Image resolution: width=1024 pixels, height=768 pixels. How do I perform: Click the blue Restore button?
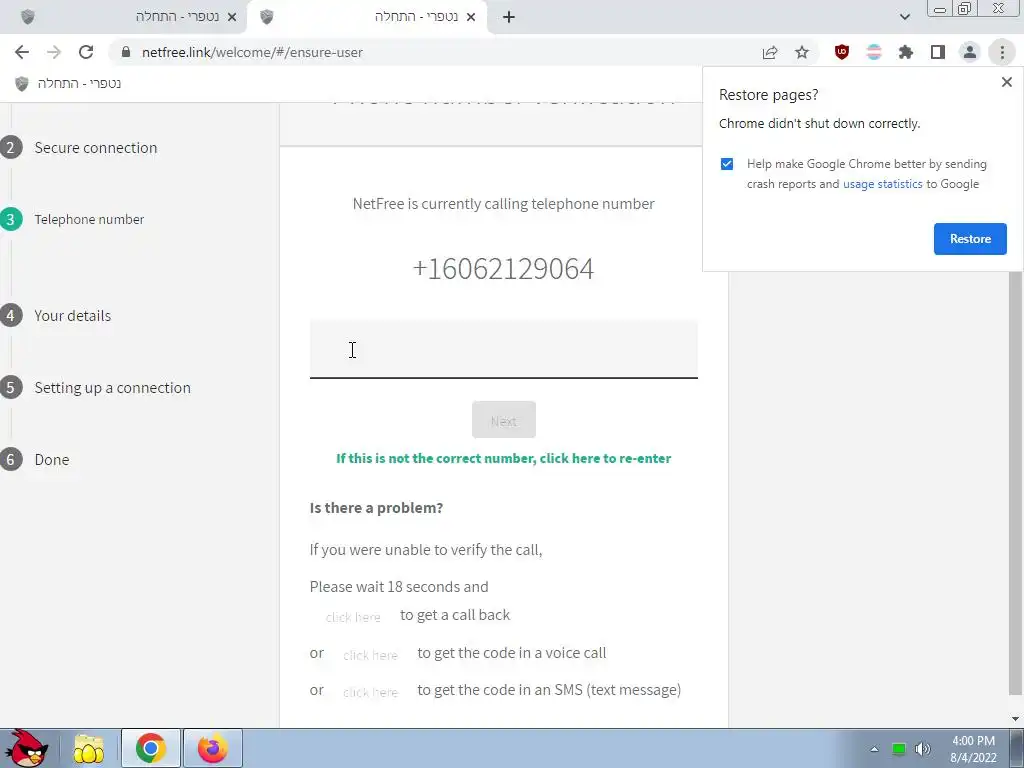pos(970,239)
